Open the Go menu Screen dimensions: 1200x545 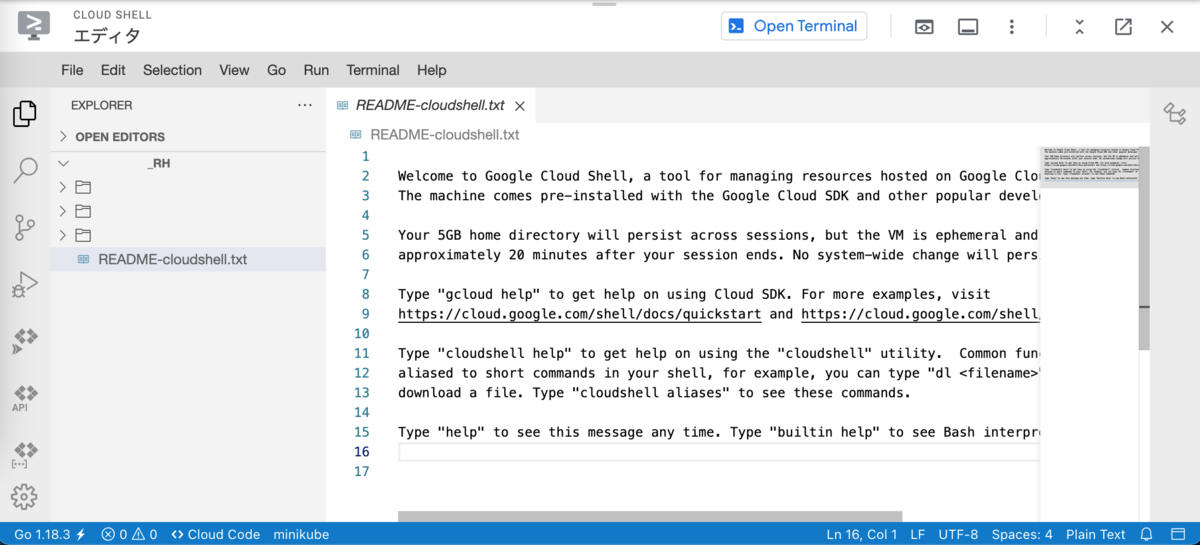[277, 70]
